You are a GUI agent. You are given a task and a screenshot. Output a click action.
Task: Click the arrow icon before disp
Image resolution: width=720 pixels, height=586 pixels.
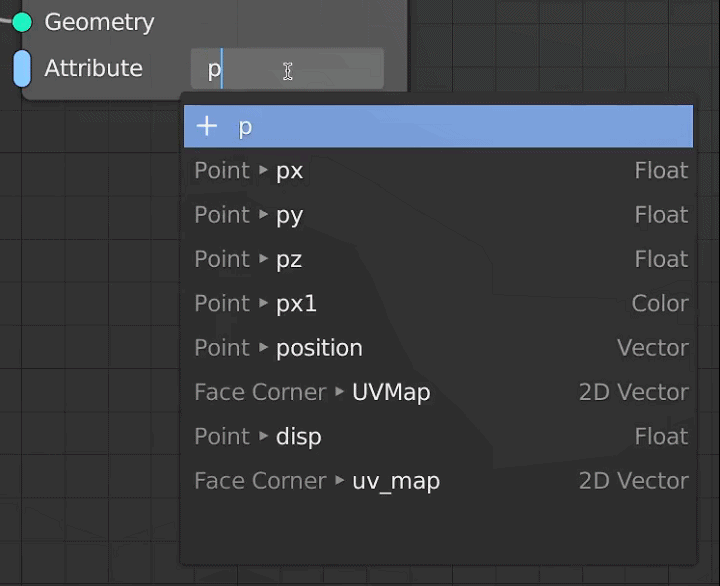tap(264, 436)
